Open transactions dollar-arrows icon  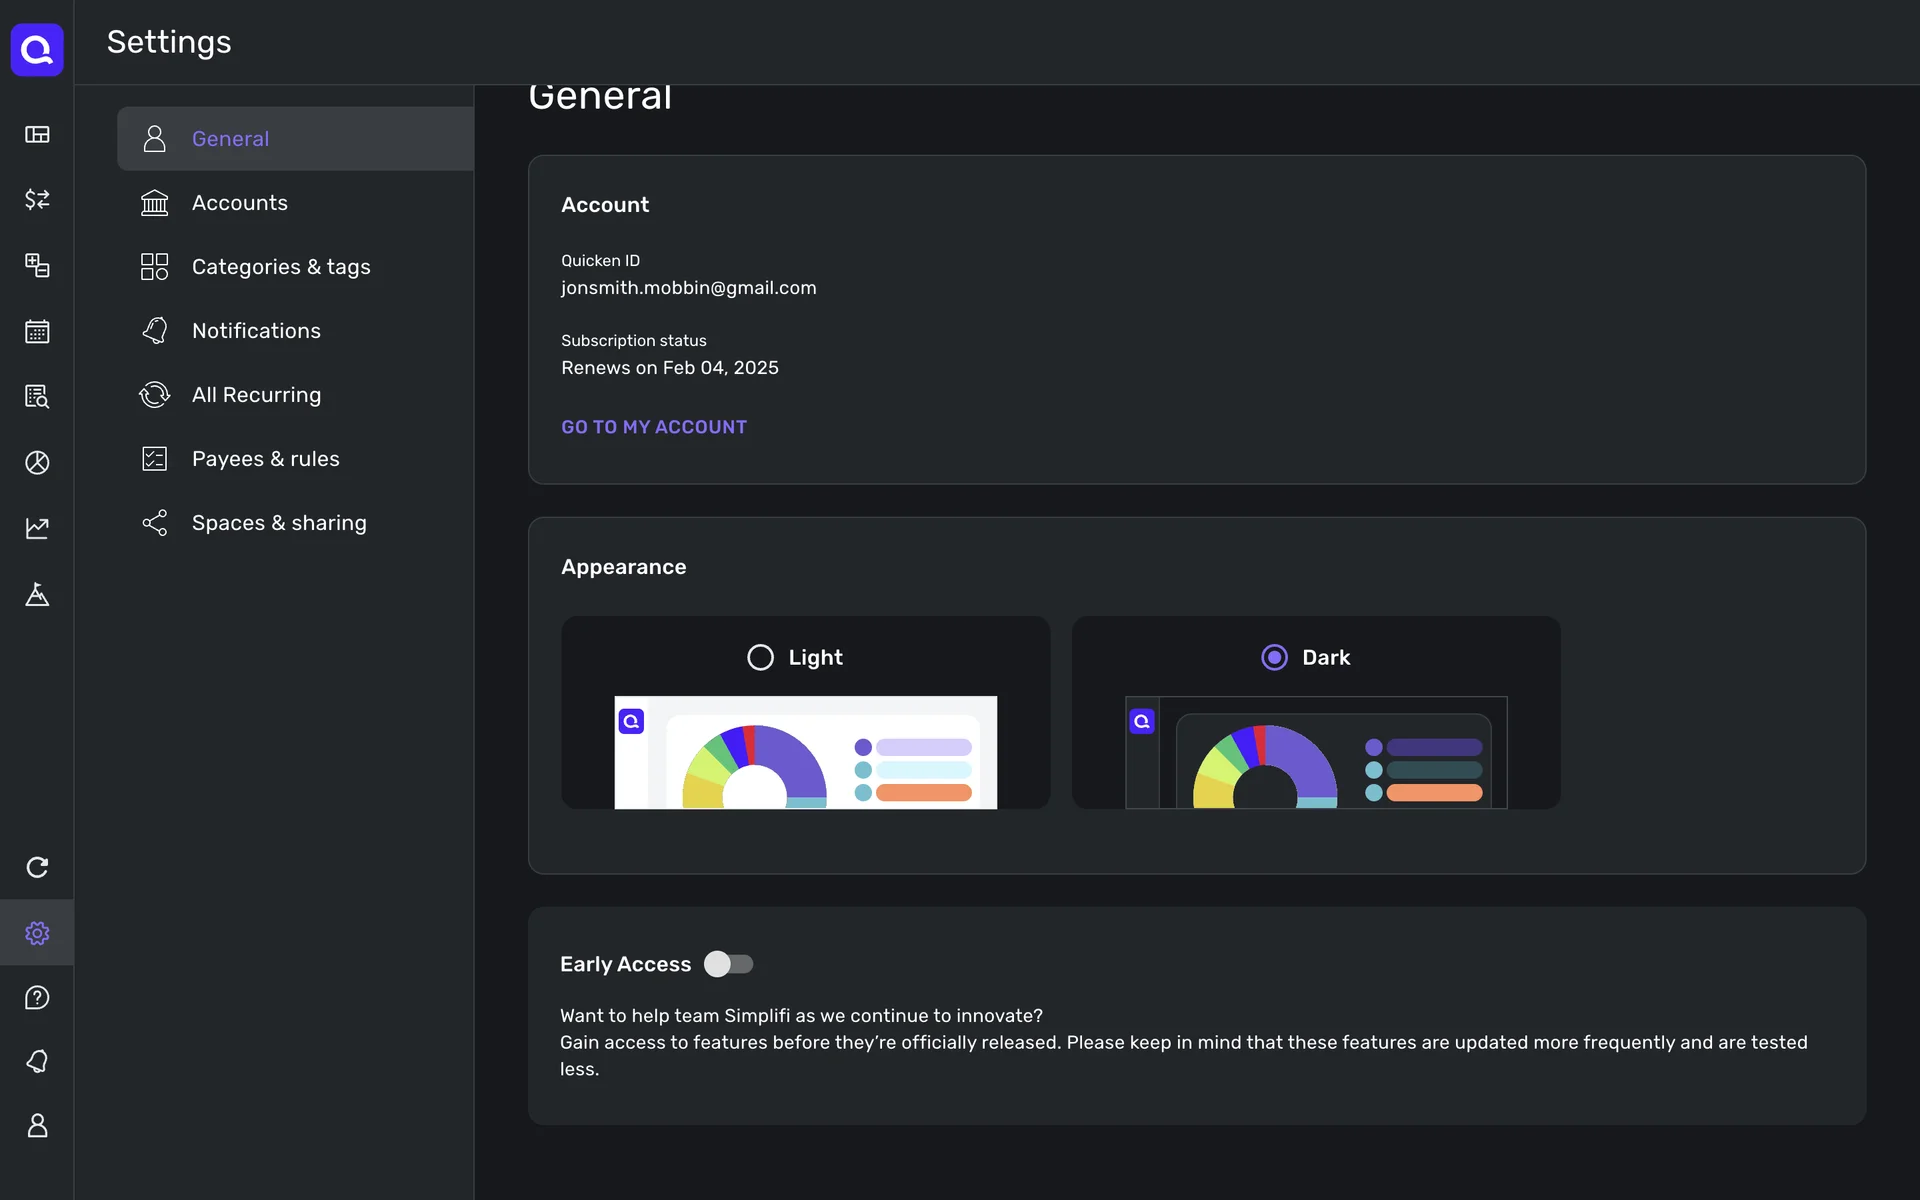37,199
